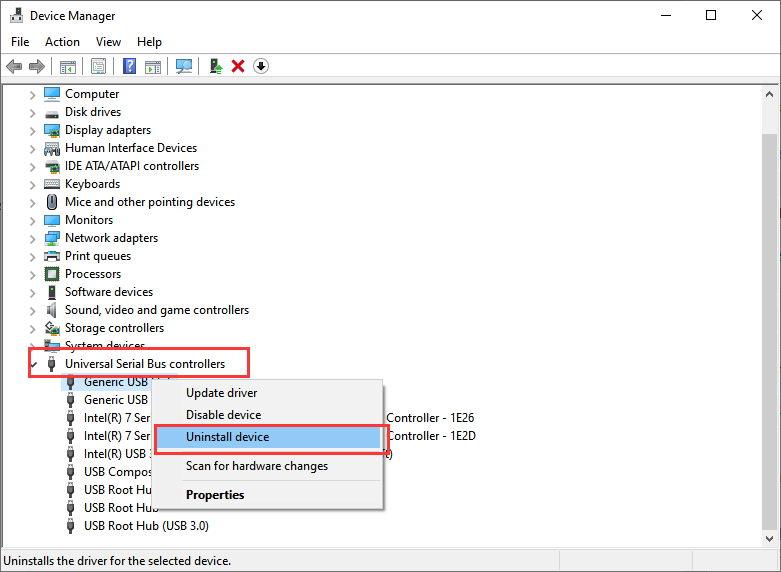Click the vertical scrollbar down arrow
781x572 pixels.
coord(770,539)
